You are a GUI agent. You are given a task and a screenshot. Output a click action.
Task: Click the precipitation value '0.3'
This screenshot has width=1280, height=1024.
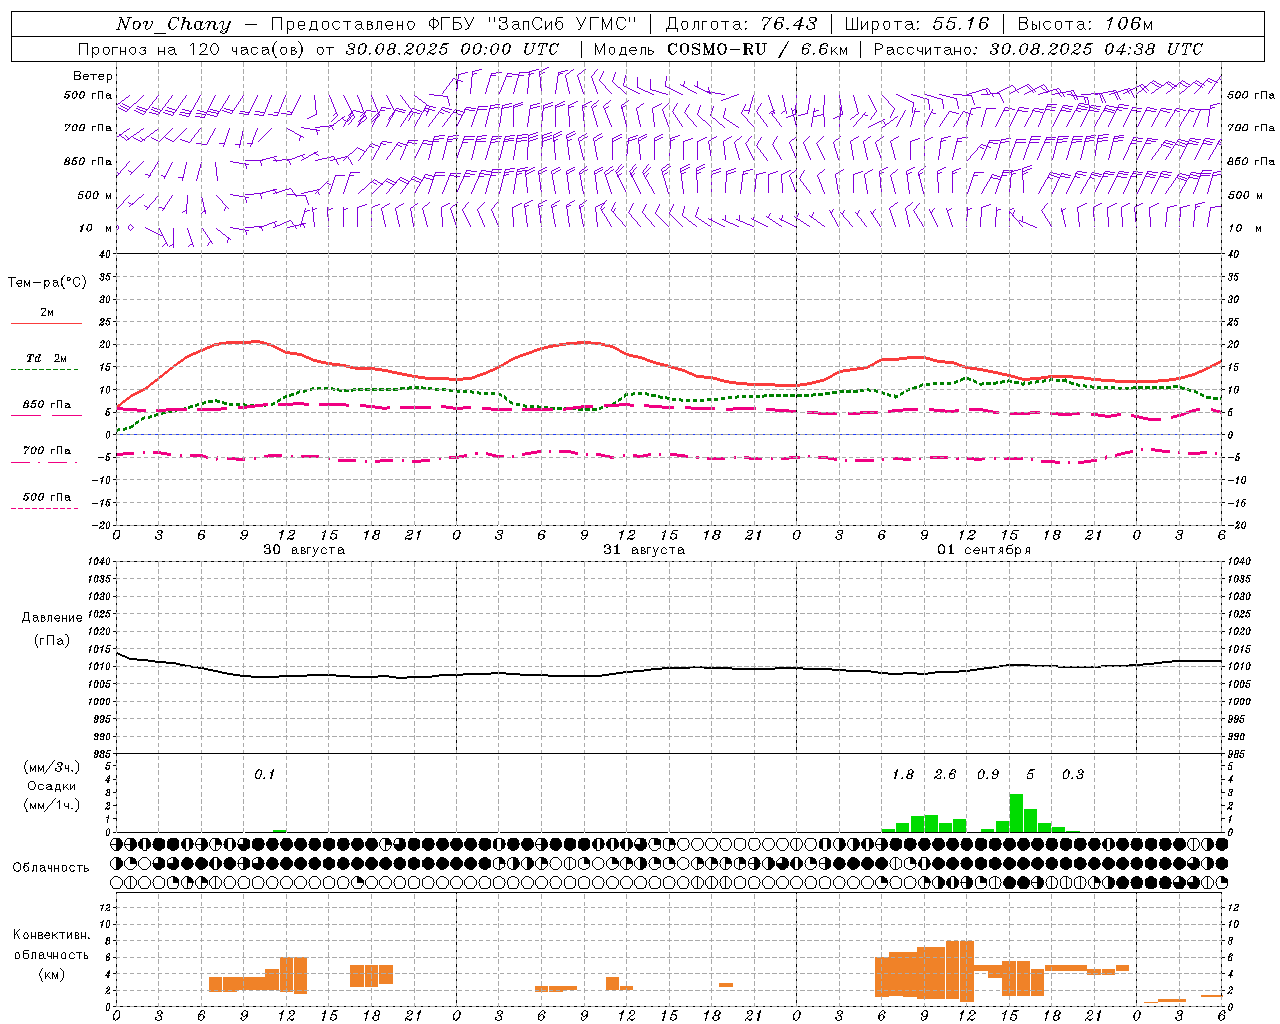click(1073, 775)
